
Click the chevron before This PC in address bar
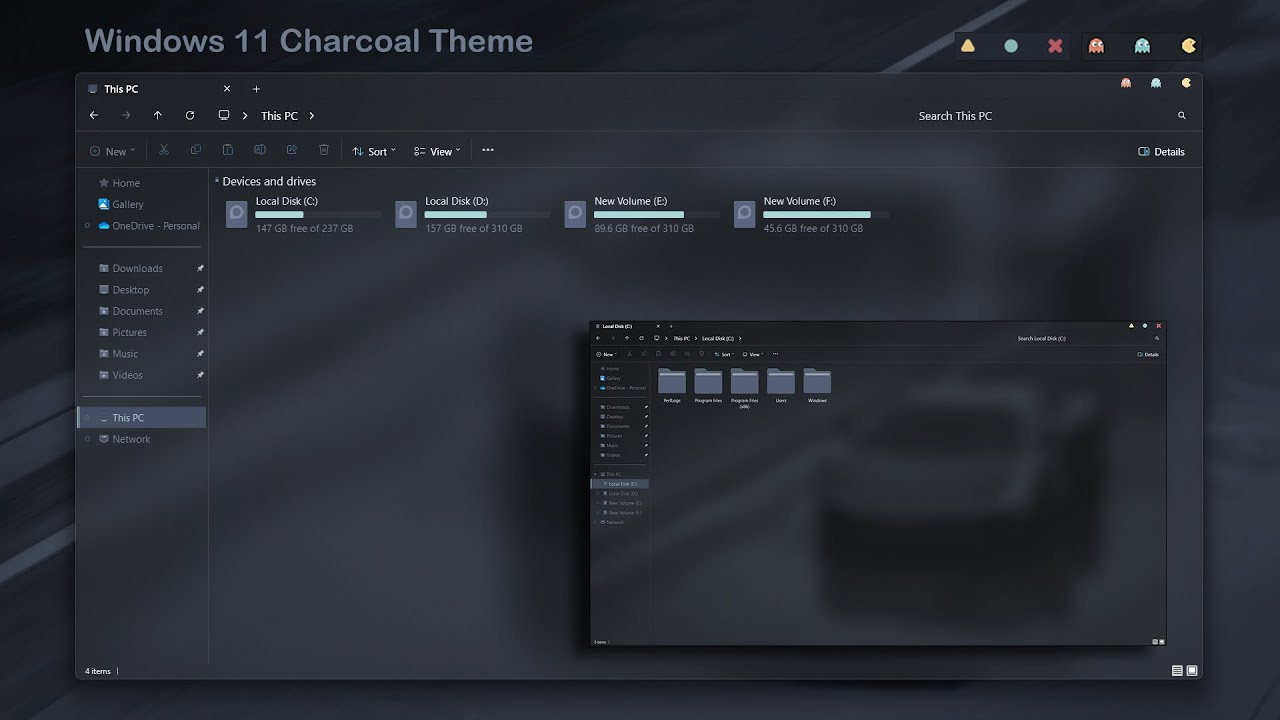point(245,116)
